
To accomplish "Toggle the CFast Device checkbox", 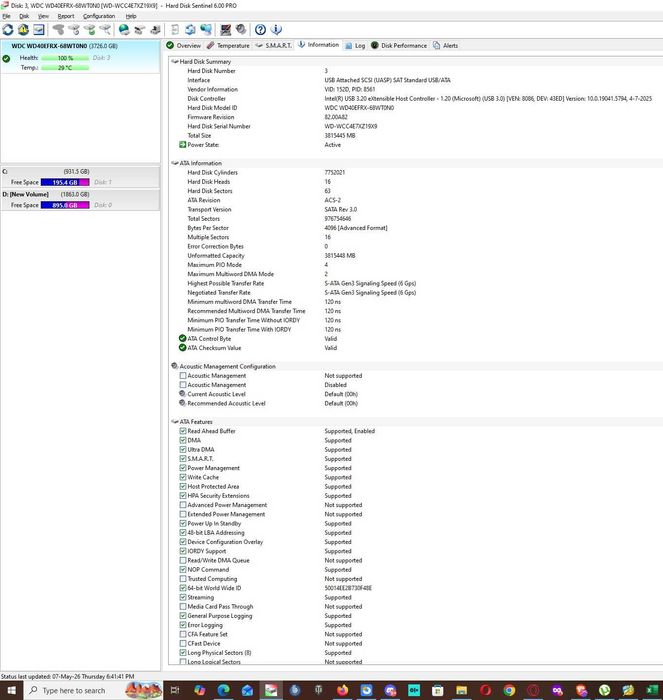I will point(183,643).
